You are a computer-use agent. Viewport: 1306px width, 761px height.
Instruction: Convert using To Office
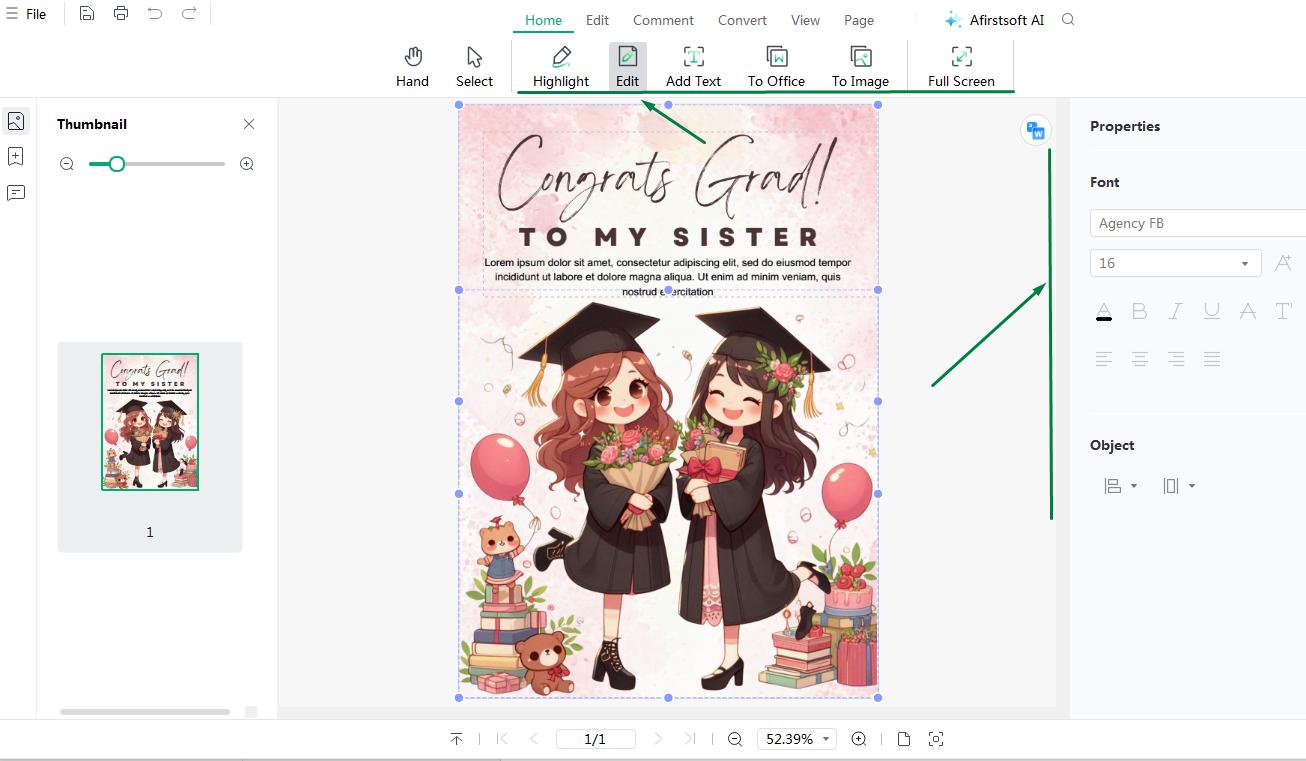[776, 67]
